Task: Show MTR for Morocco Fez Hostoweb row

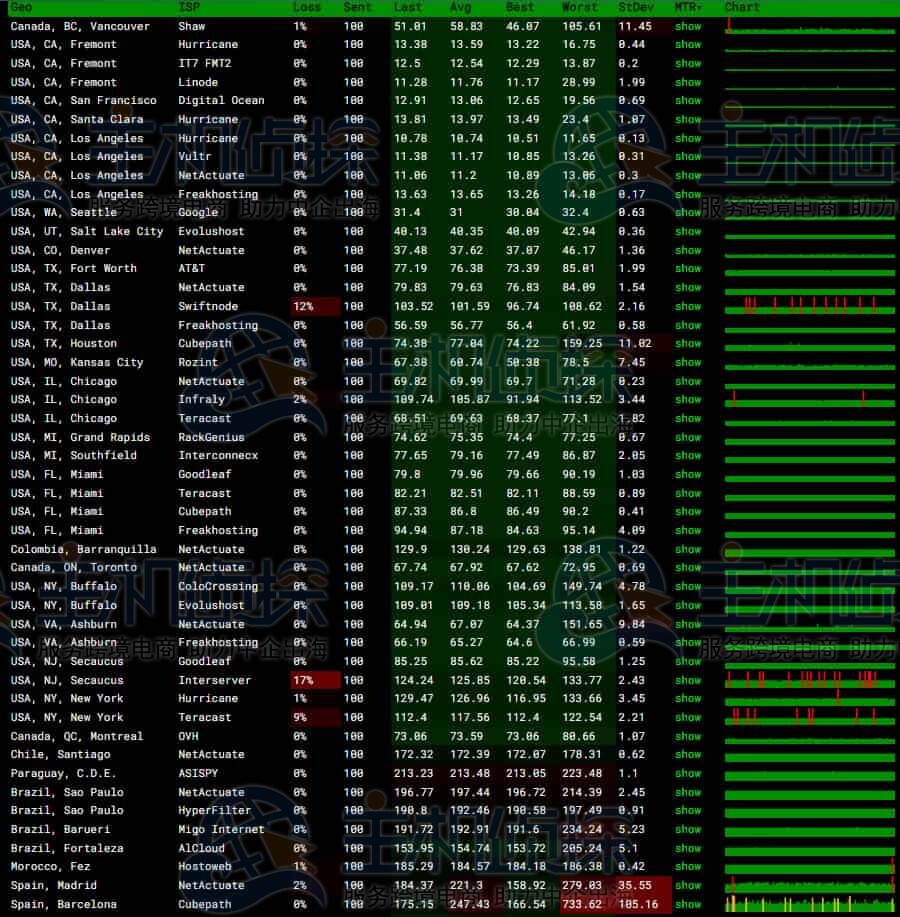Action: [x=688, y=867]
